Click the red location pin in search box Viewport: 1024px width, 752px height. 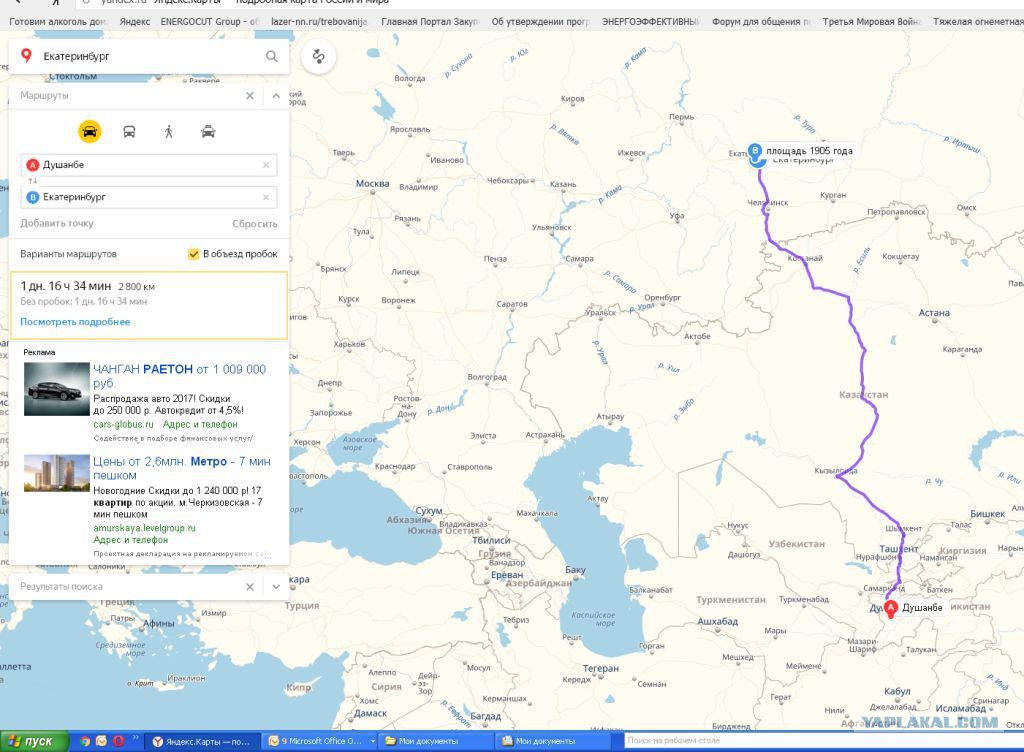point(26,55)
